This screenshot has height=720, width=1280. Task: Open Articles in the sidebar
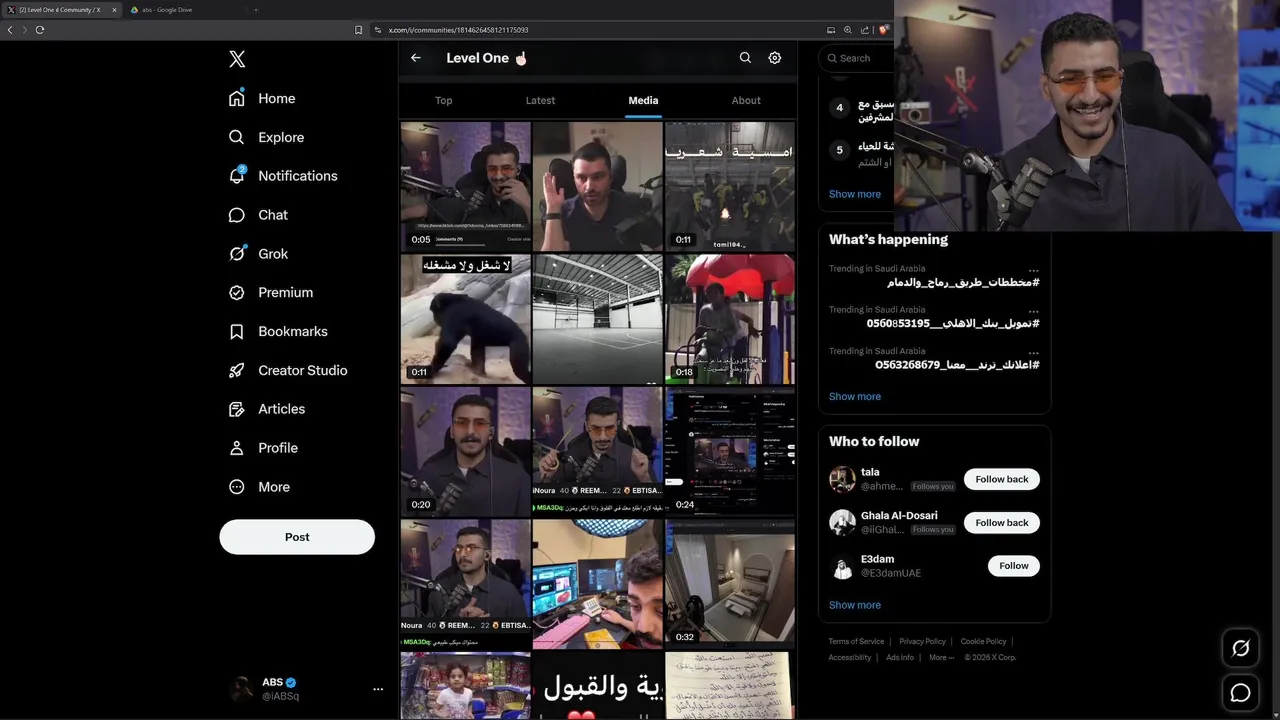click(x=267, y=409)
